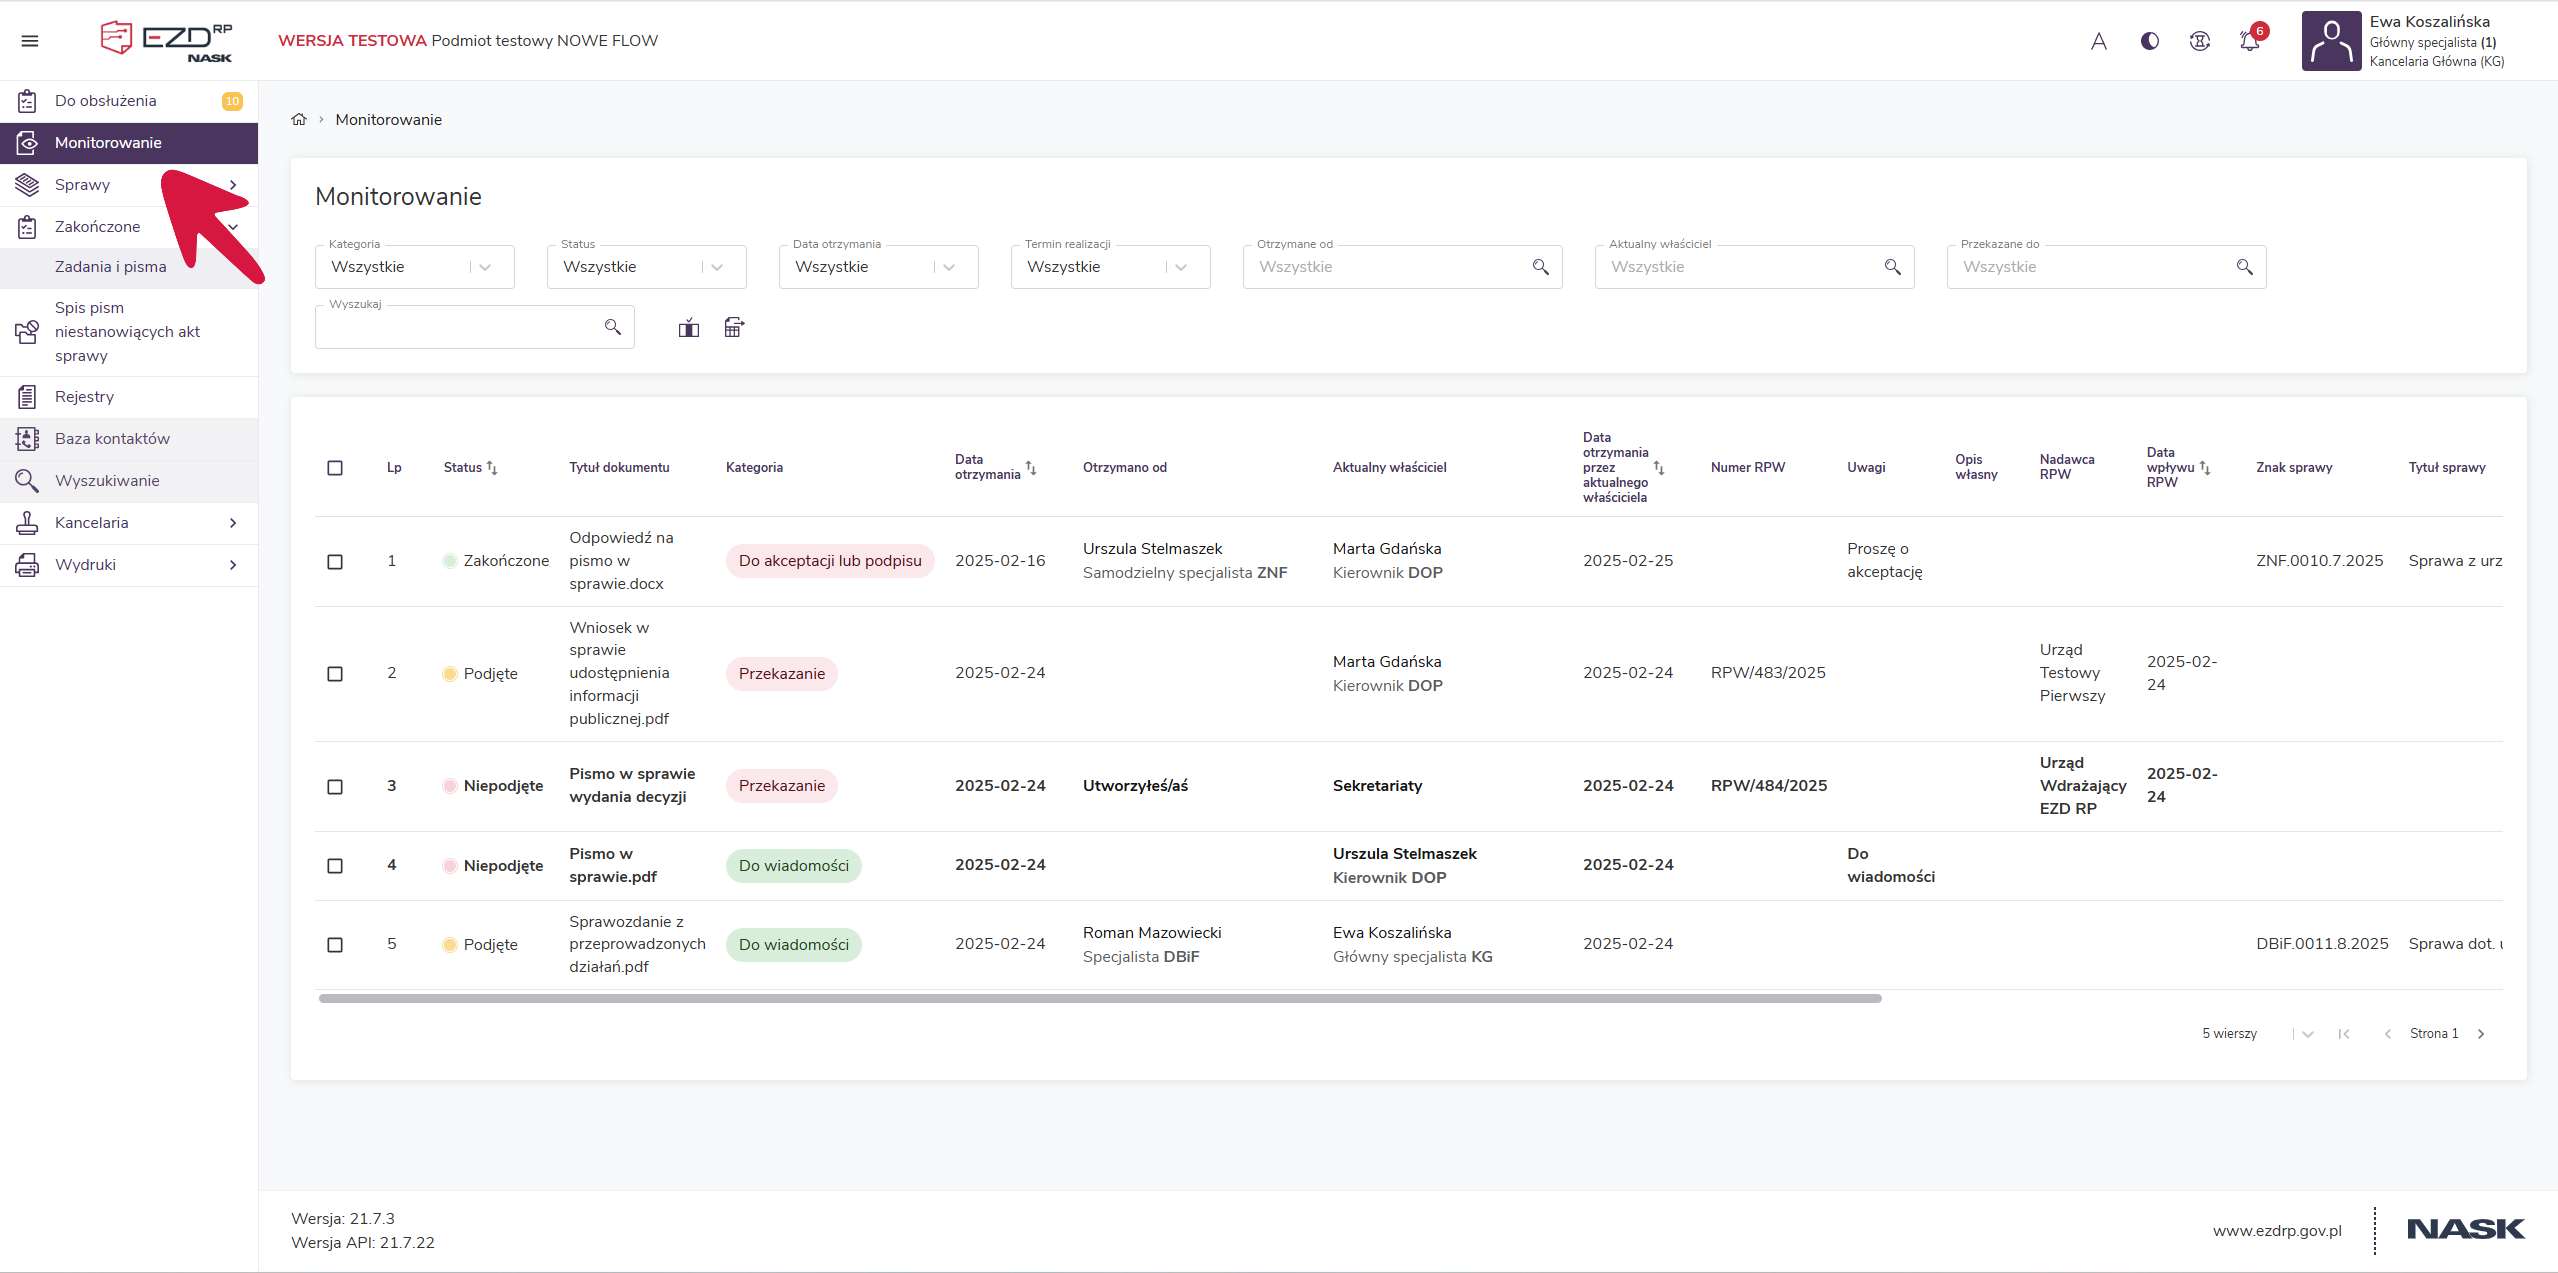The image size is (2558, 1273).
Task: Click the home breadcrumb icon
Action: (x=298, y=119)
